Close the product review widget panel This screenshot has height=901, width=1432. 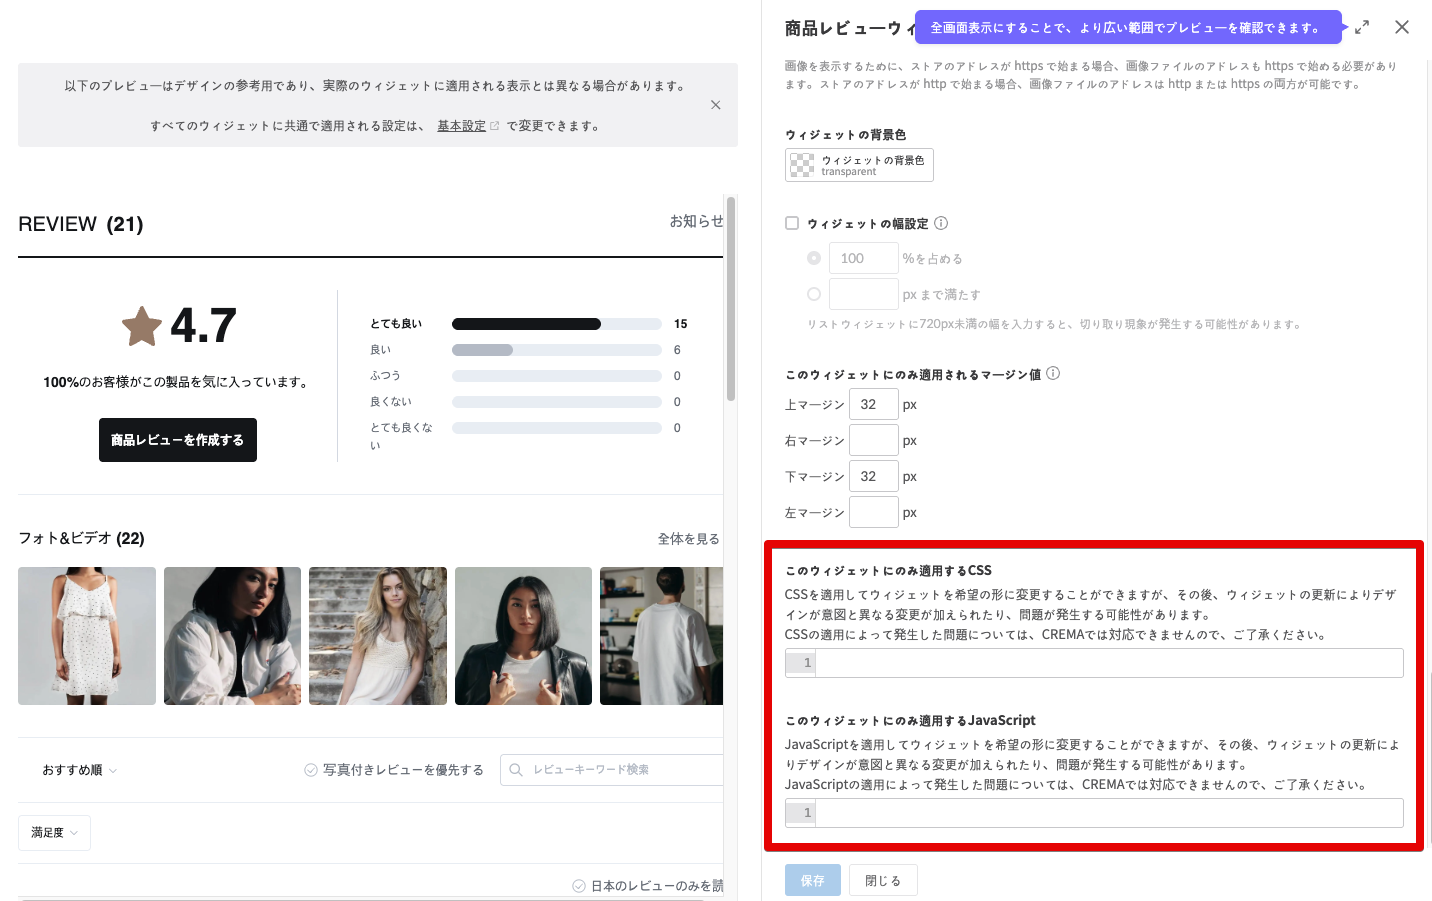click(x=1402, y=28)
